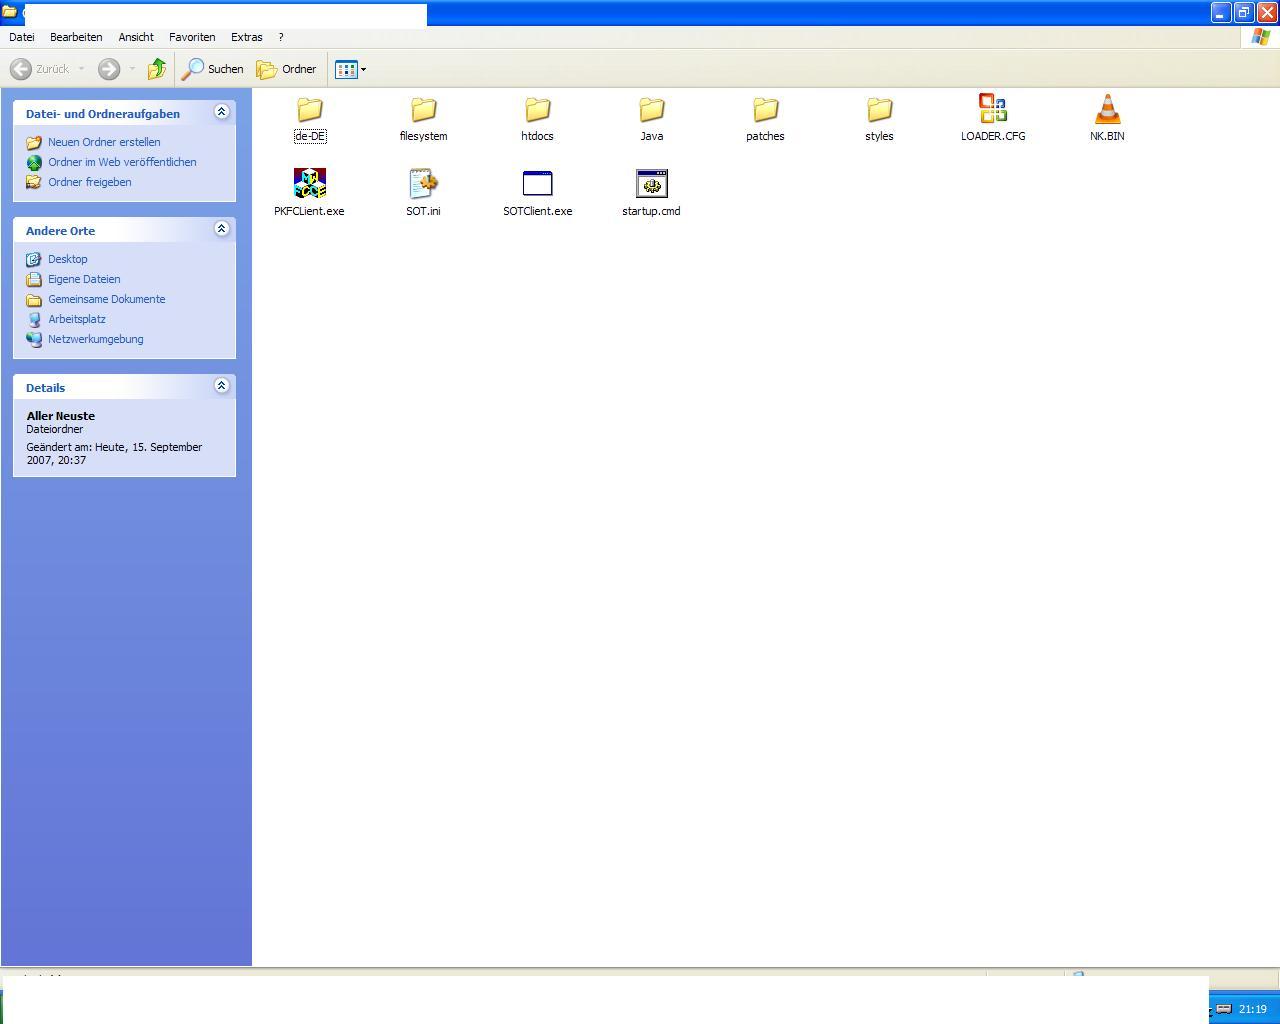
Task: Click the system tray clock
Action: (x=1252, y=1009)
